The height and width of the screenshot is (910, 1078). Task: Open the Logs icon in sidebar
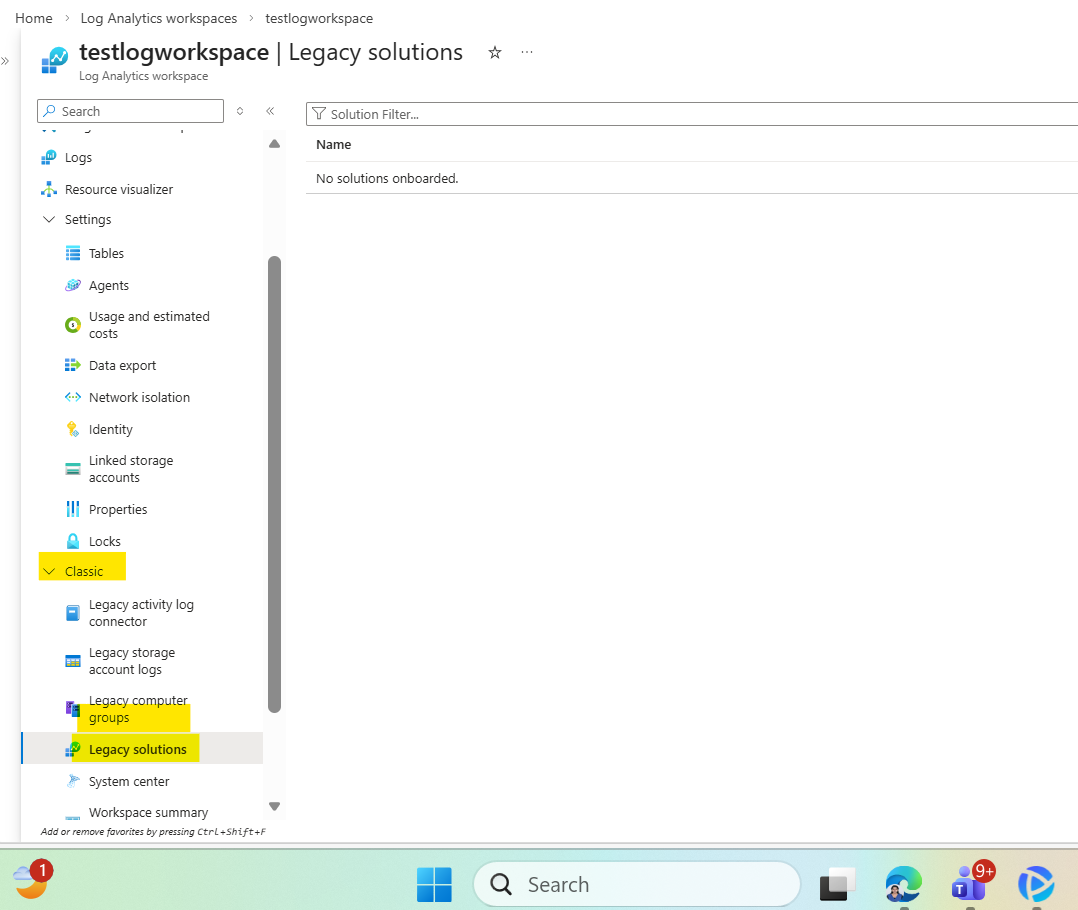pyautogui.click(x=49, y=157)
